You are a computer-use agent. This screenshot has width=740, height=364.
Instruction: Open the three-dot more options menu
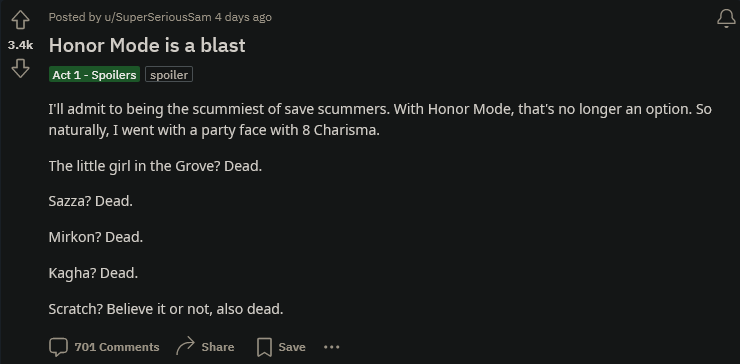(332, 347)
